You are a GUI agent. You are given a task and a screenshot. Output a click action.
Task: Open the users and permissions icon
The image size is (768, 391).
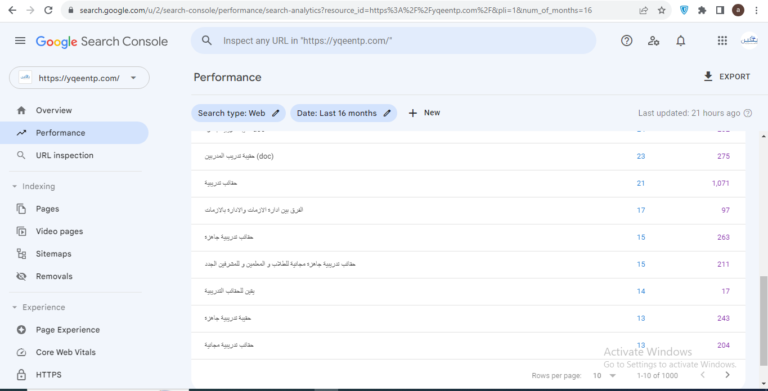[653, 41]
